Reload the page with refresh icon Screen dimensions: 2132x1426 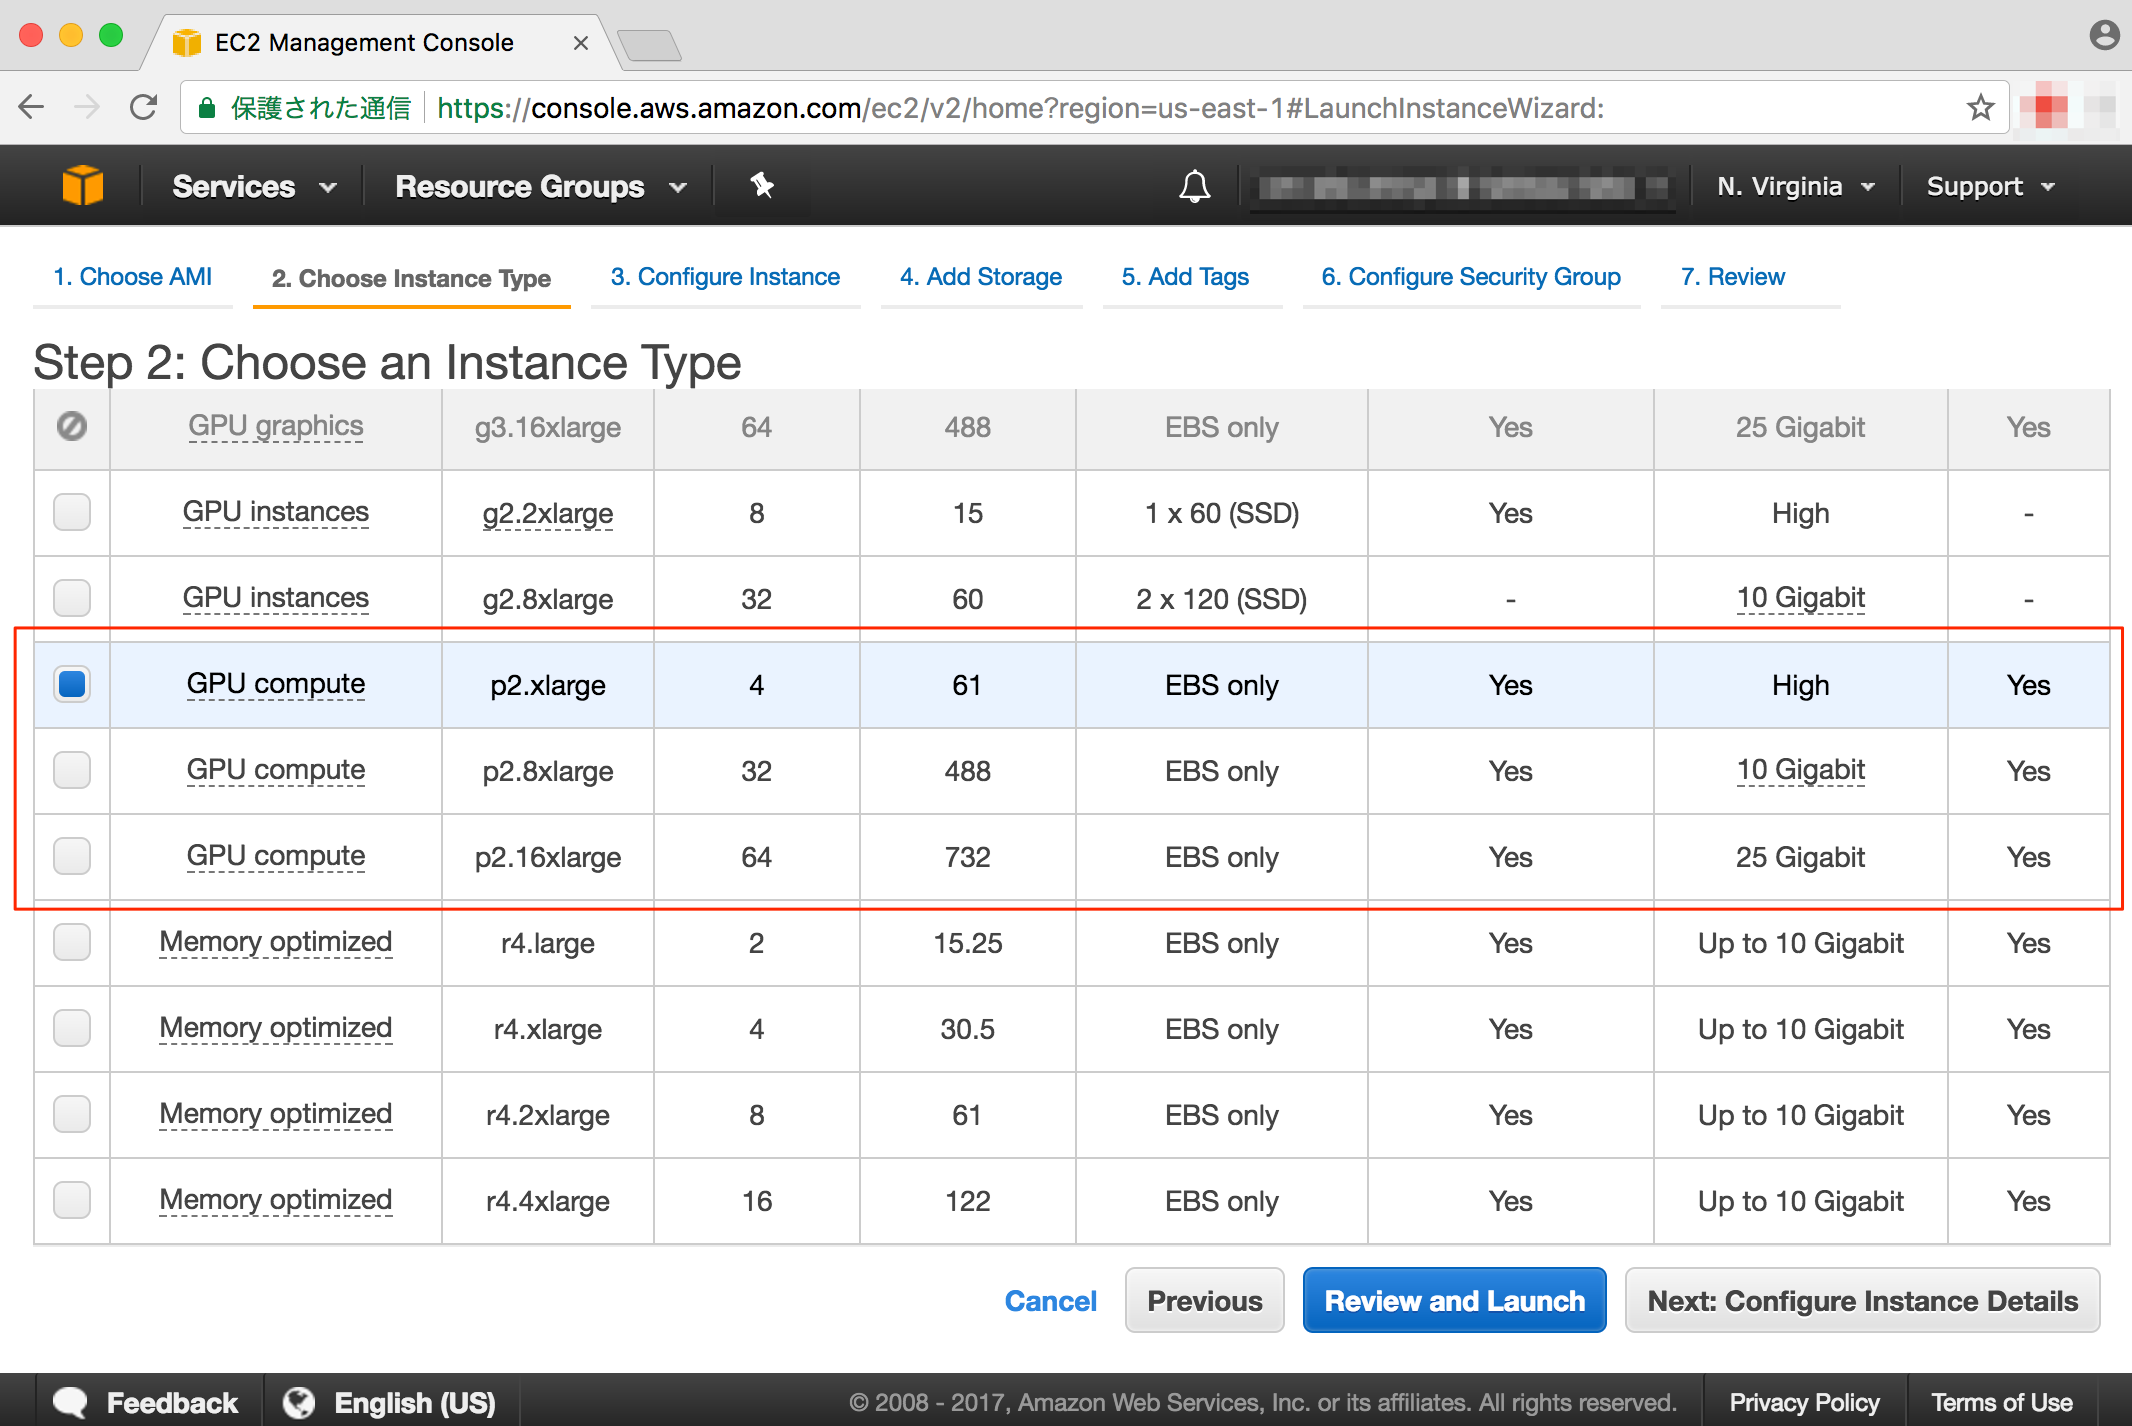[x=144, y=107]
